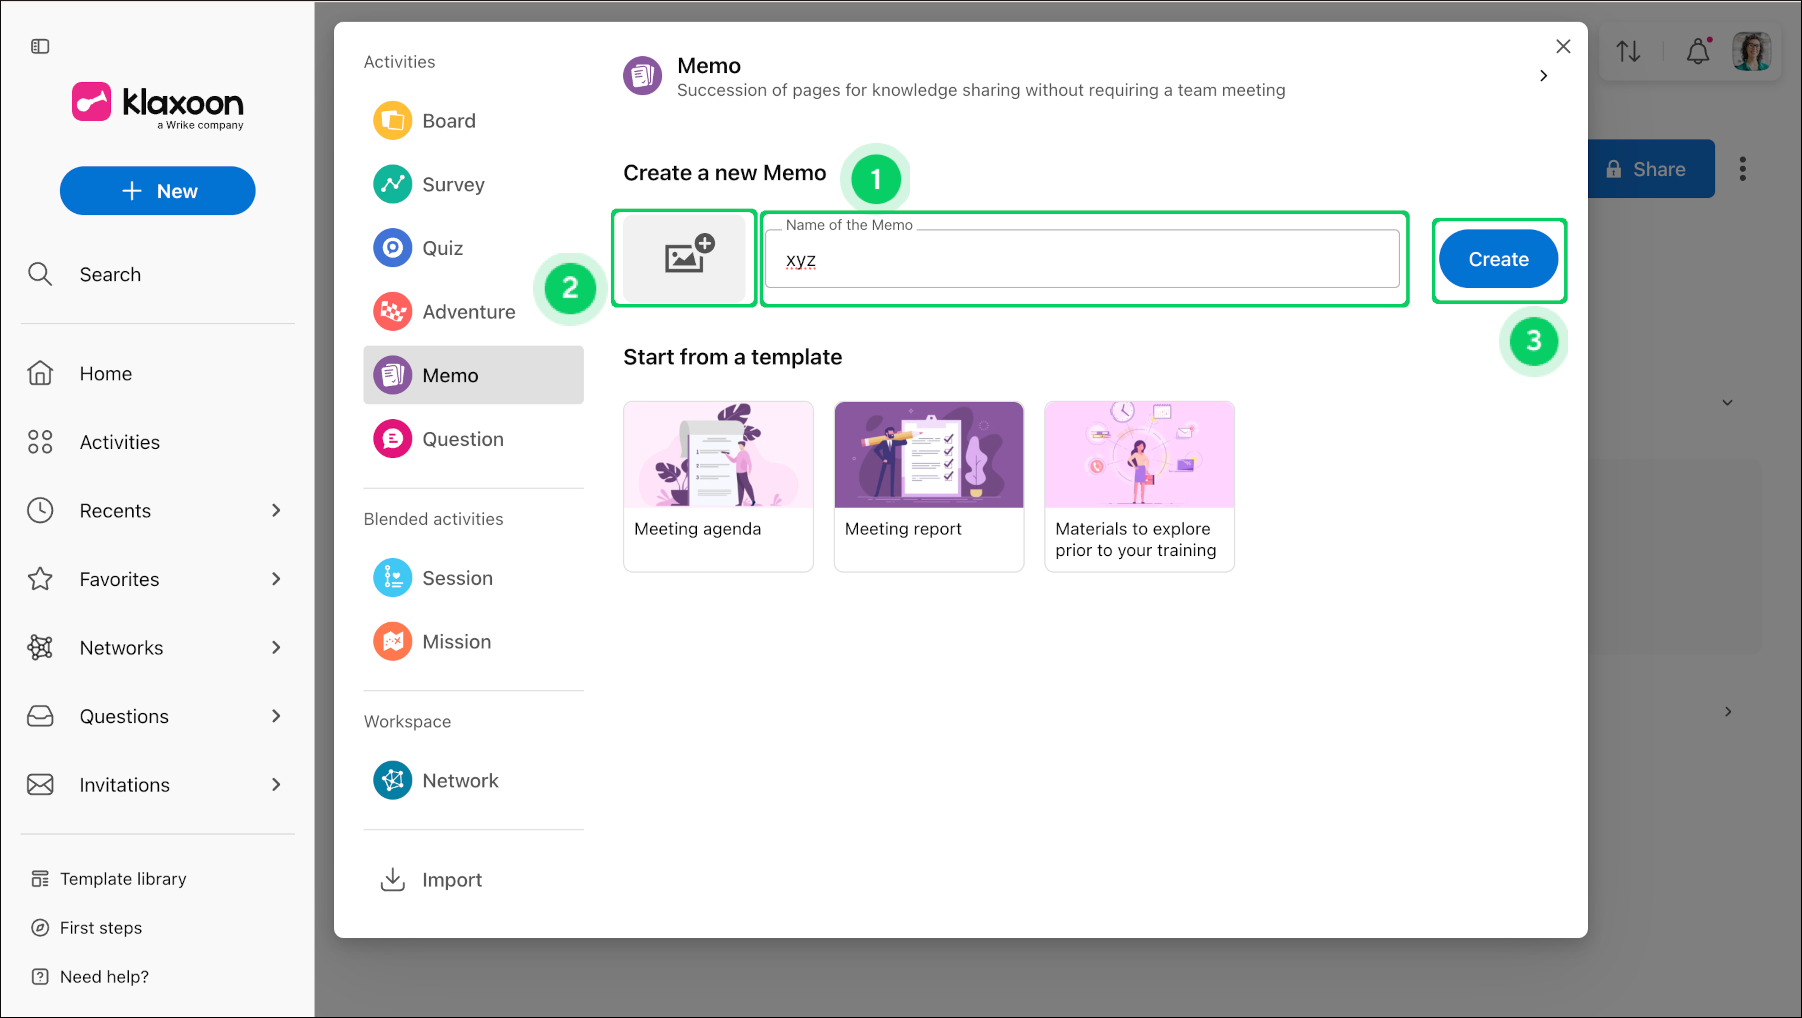Click the blue Create button
Viewport: 1802px width, 1018px height.
tap(1498, 259)
